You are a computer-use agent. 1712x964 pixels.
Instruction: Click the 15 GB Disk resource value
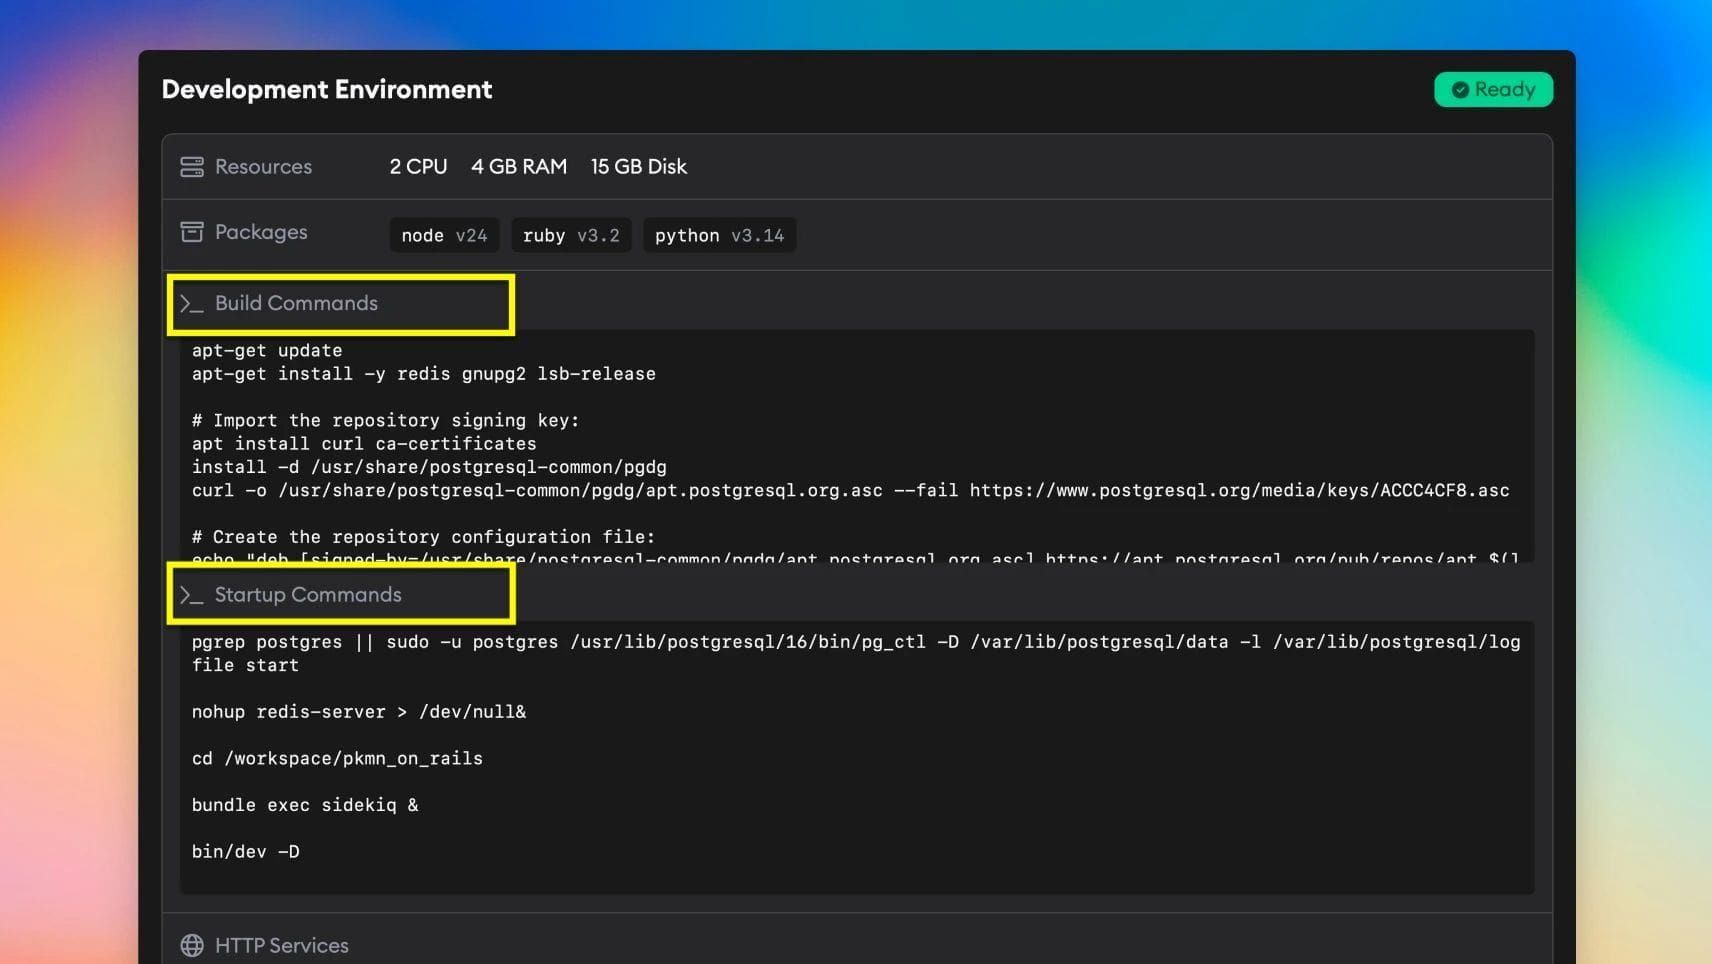pos(639,167)
